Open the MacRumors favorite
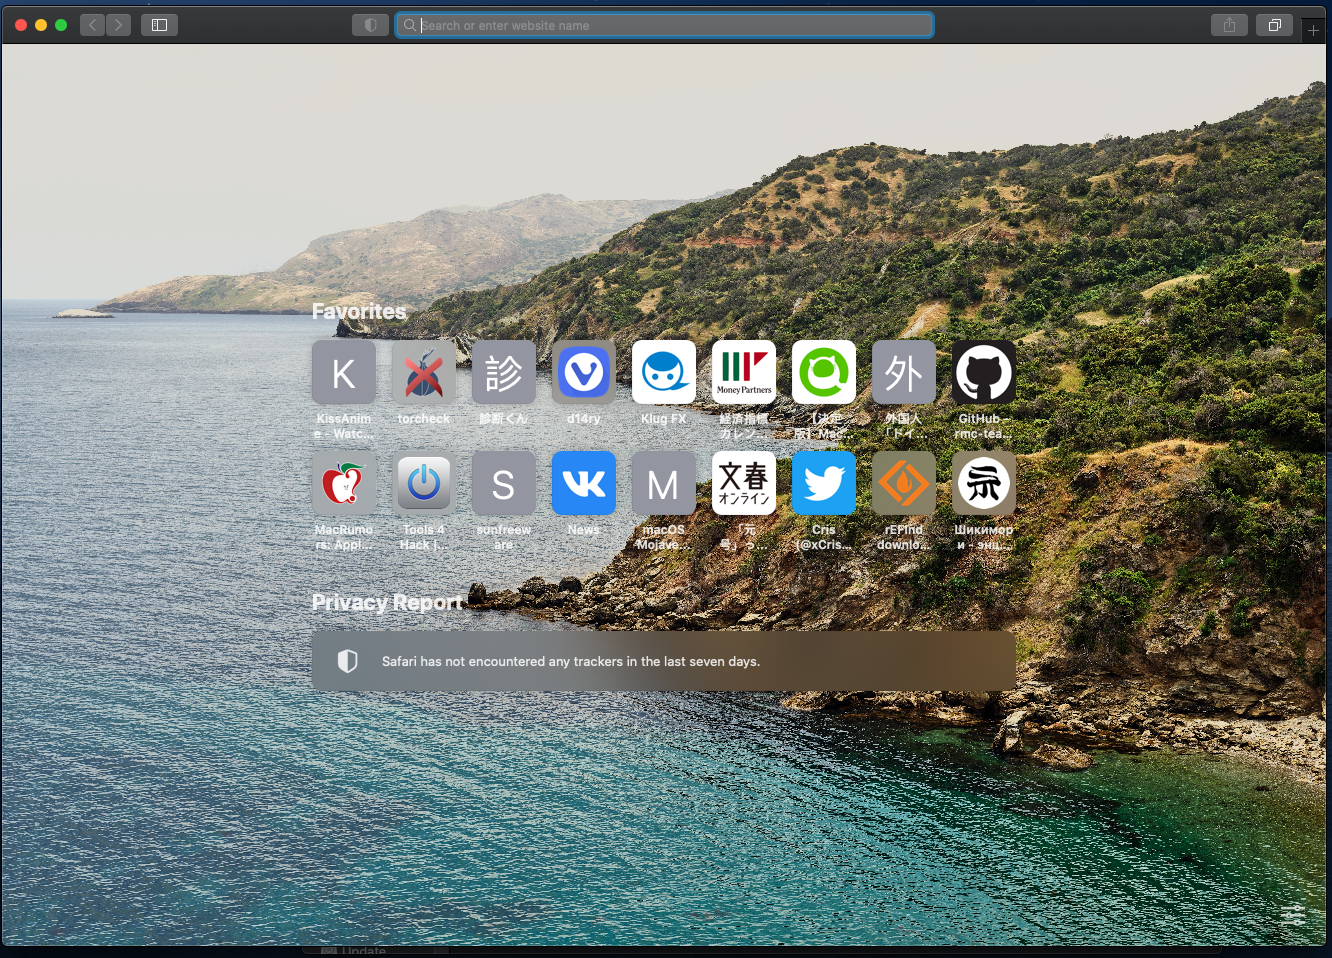The width and height of the screenshot is (1332, 958). pos(344,483)
